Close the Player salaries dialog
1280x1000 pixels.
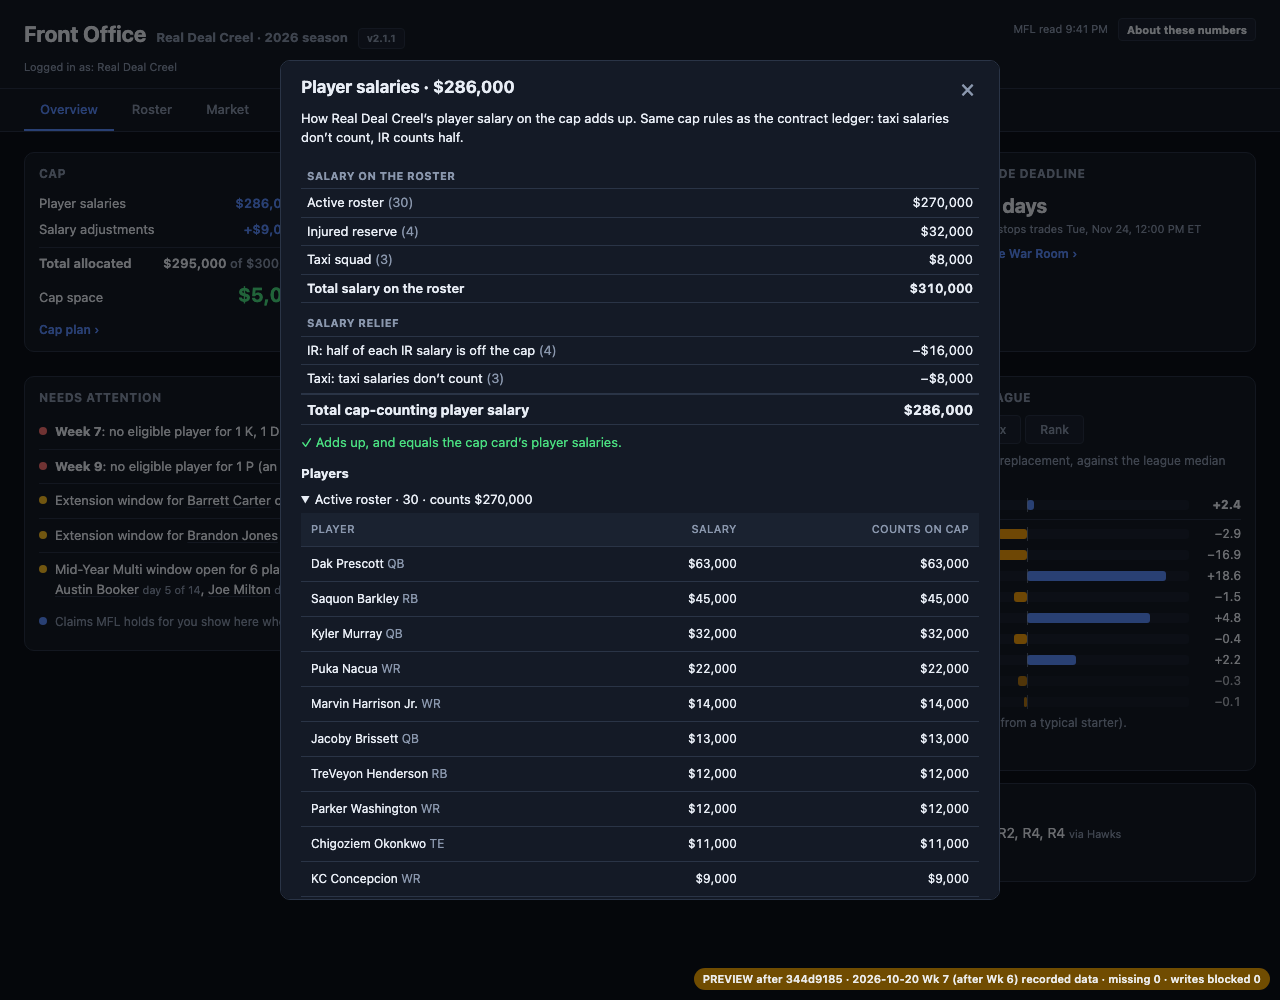[x=967, y=90]
